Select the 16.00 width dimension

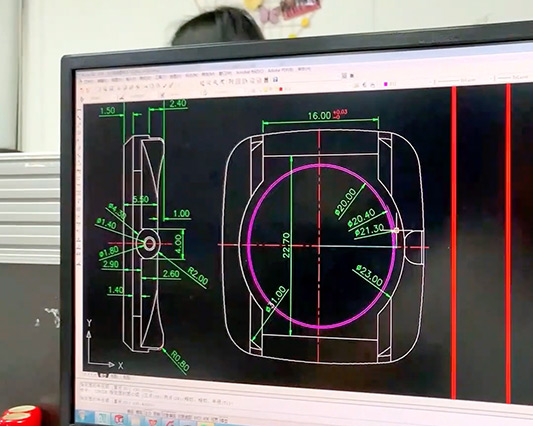pos(319,116)
